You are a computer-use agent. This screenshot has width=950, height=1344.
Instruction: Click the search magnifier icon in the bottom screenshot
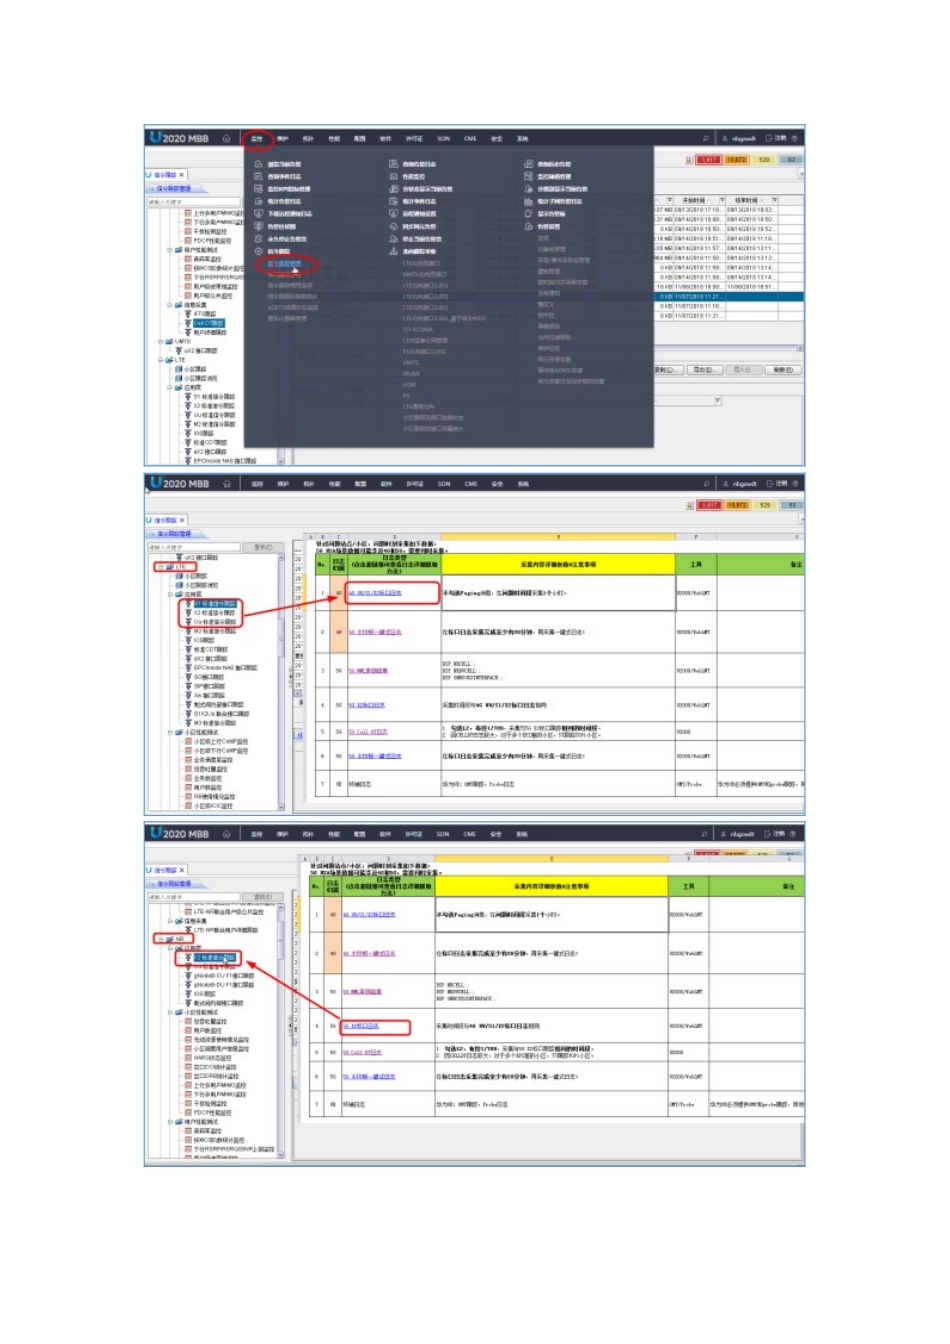point(706,834)
